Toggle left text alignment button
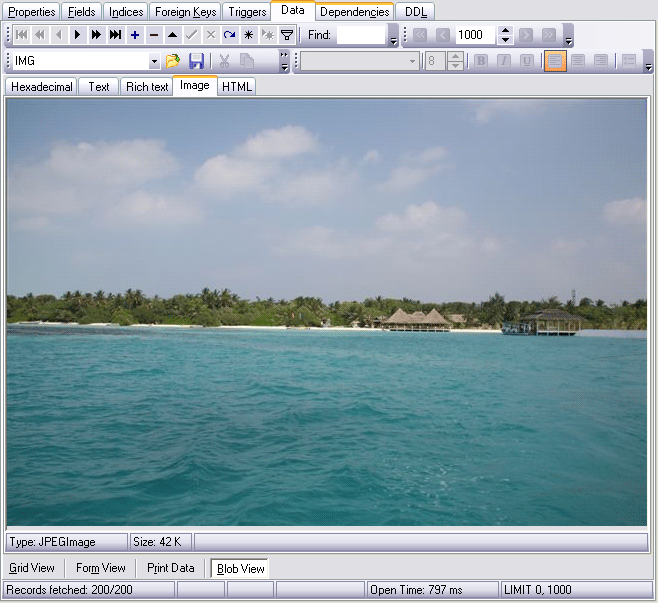The height and width of the screenshot is (603, 658). coord(556,62)
